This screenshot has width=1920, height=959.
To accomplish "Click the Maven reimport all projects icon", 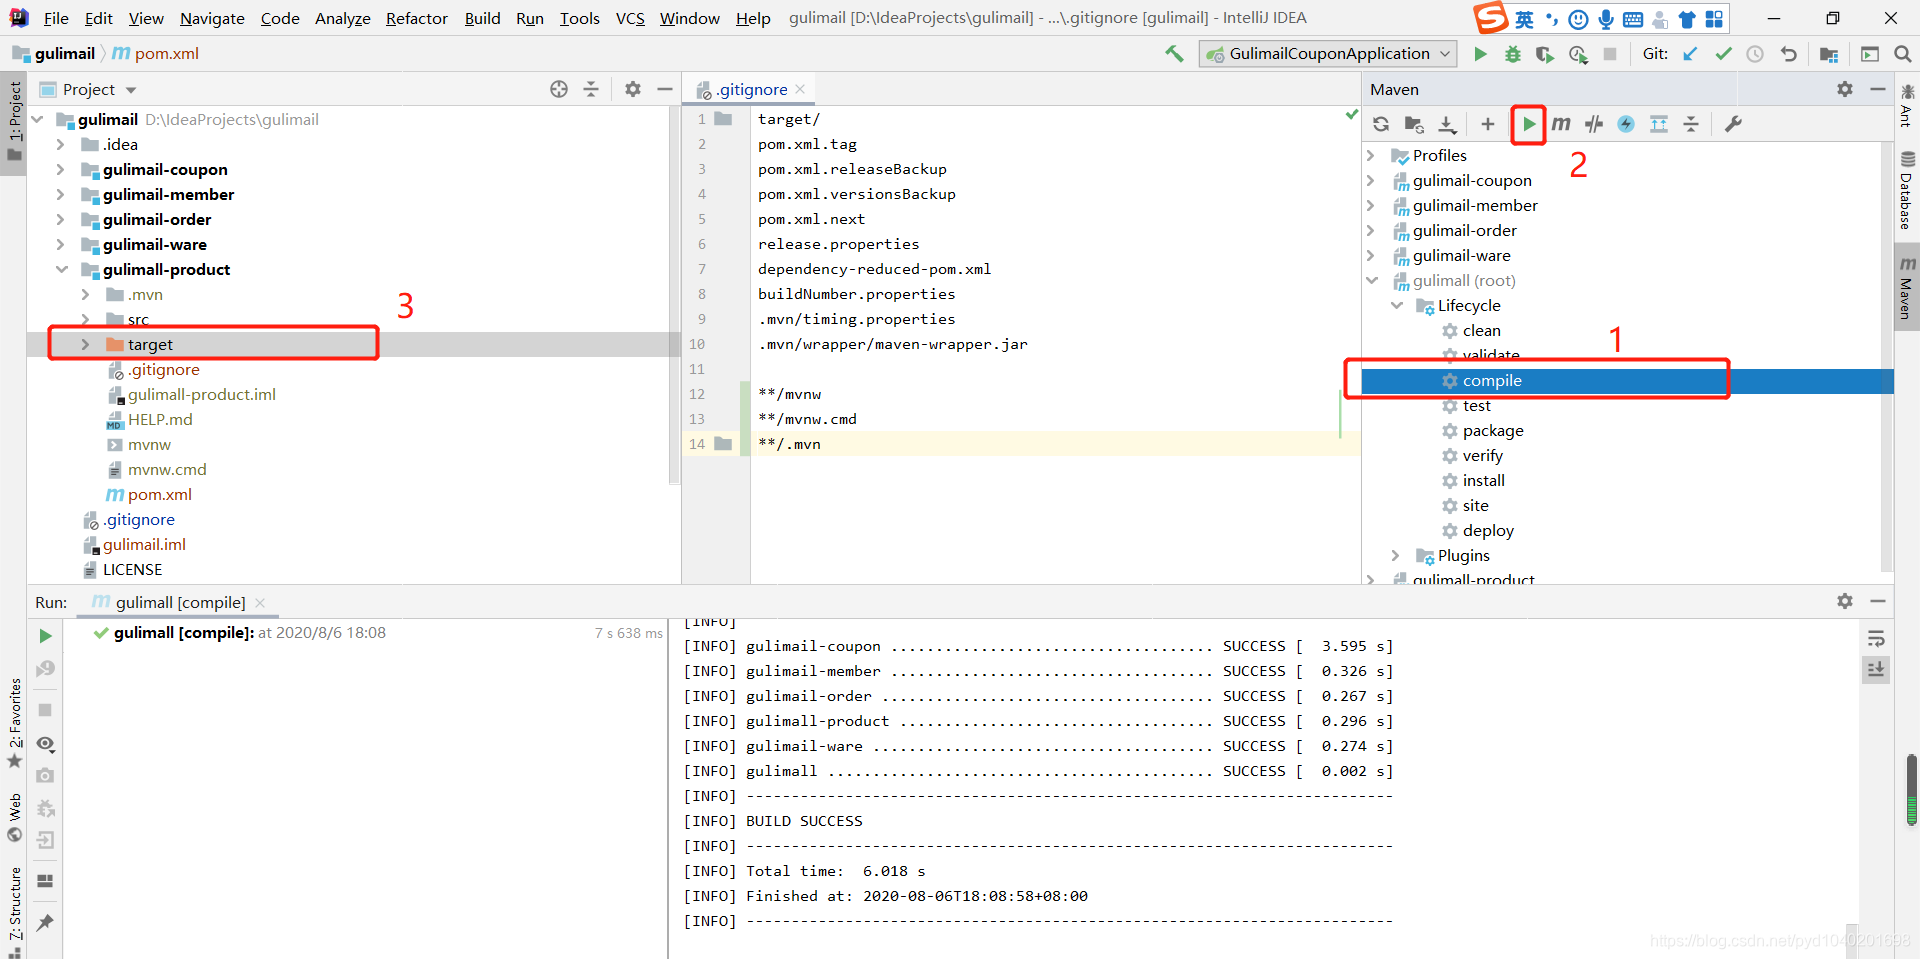I will [x=1381, y=124].
